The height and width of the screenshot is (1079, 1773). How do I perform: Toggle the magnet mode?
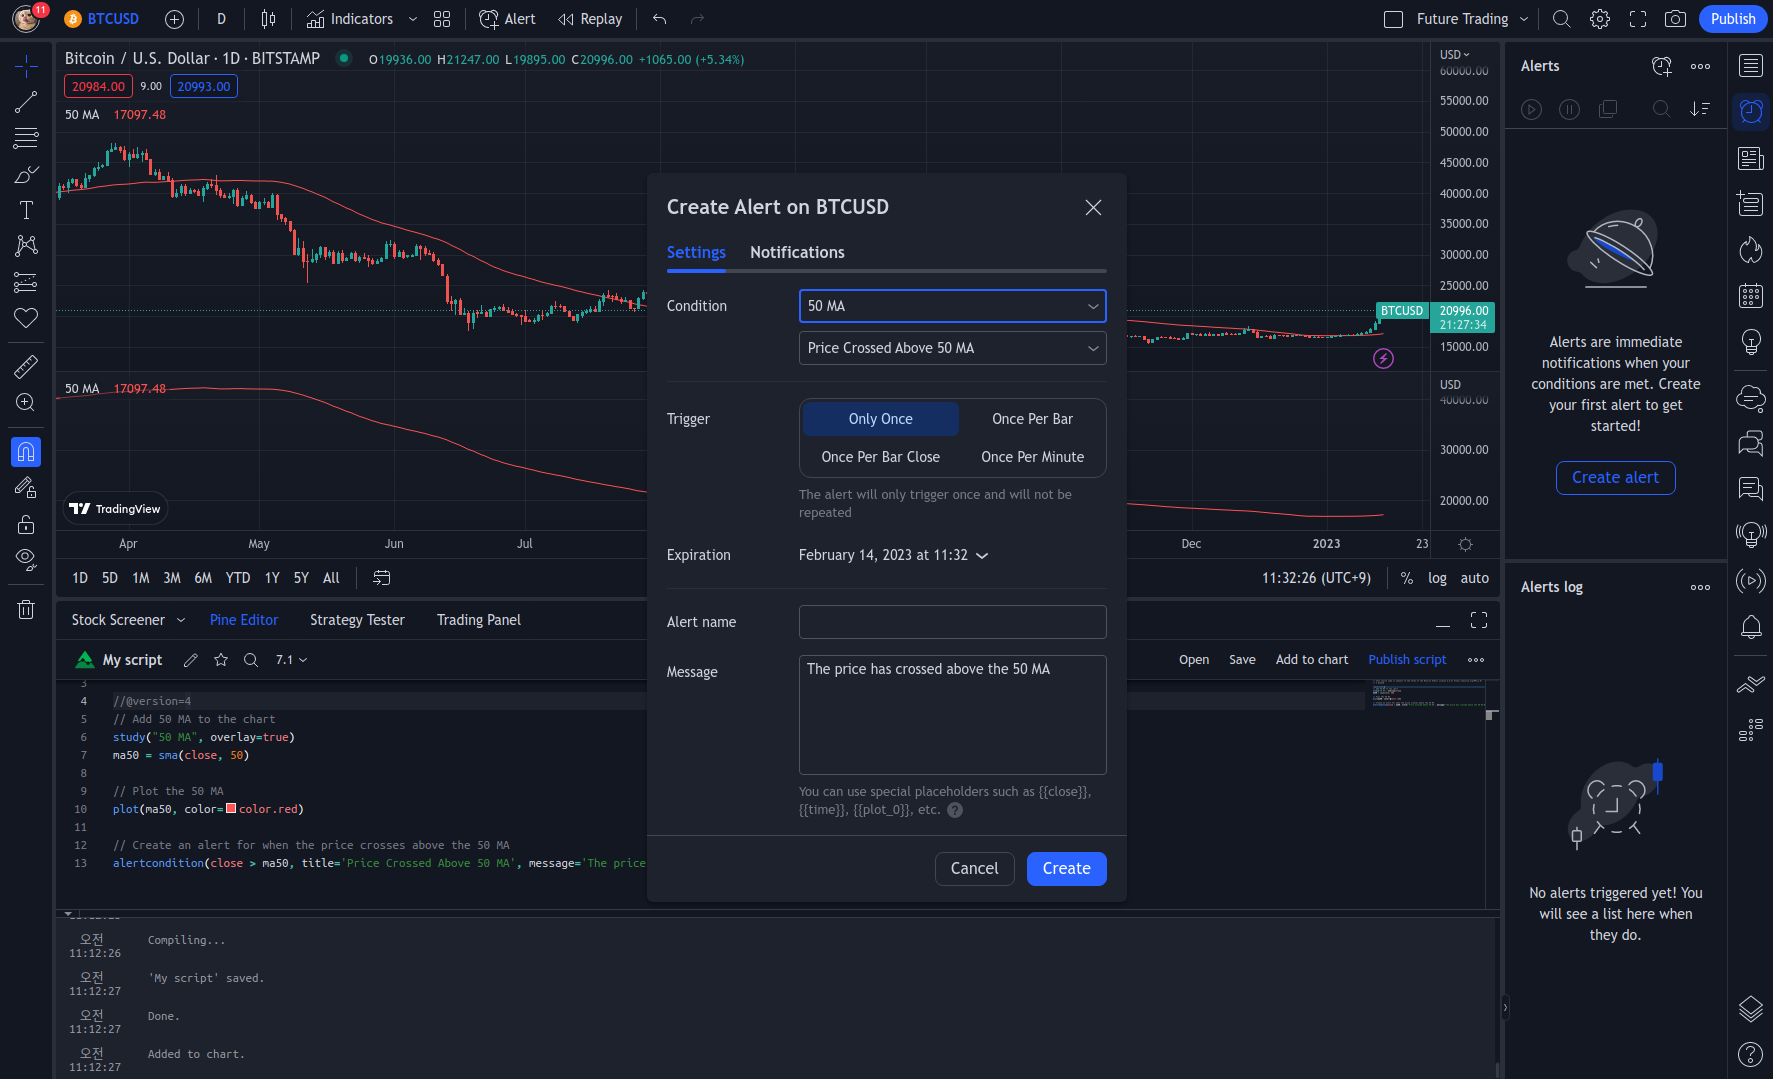(x=26, y=452)
